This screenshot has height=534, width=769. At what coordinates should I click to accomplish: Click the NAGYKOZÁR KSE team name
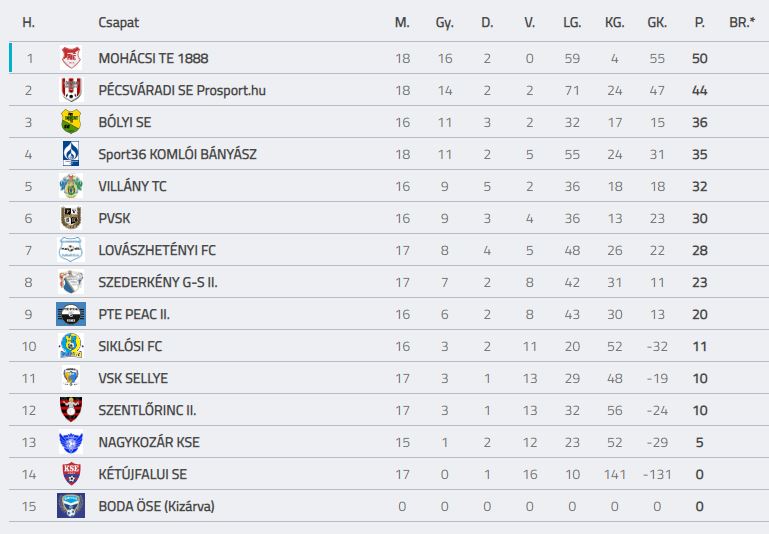(149, 442)
